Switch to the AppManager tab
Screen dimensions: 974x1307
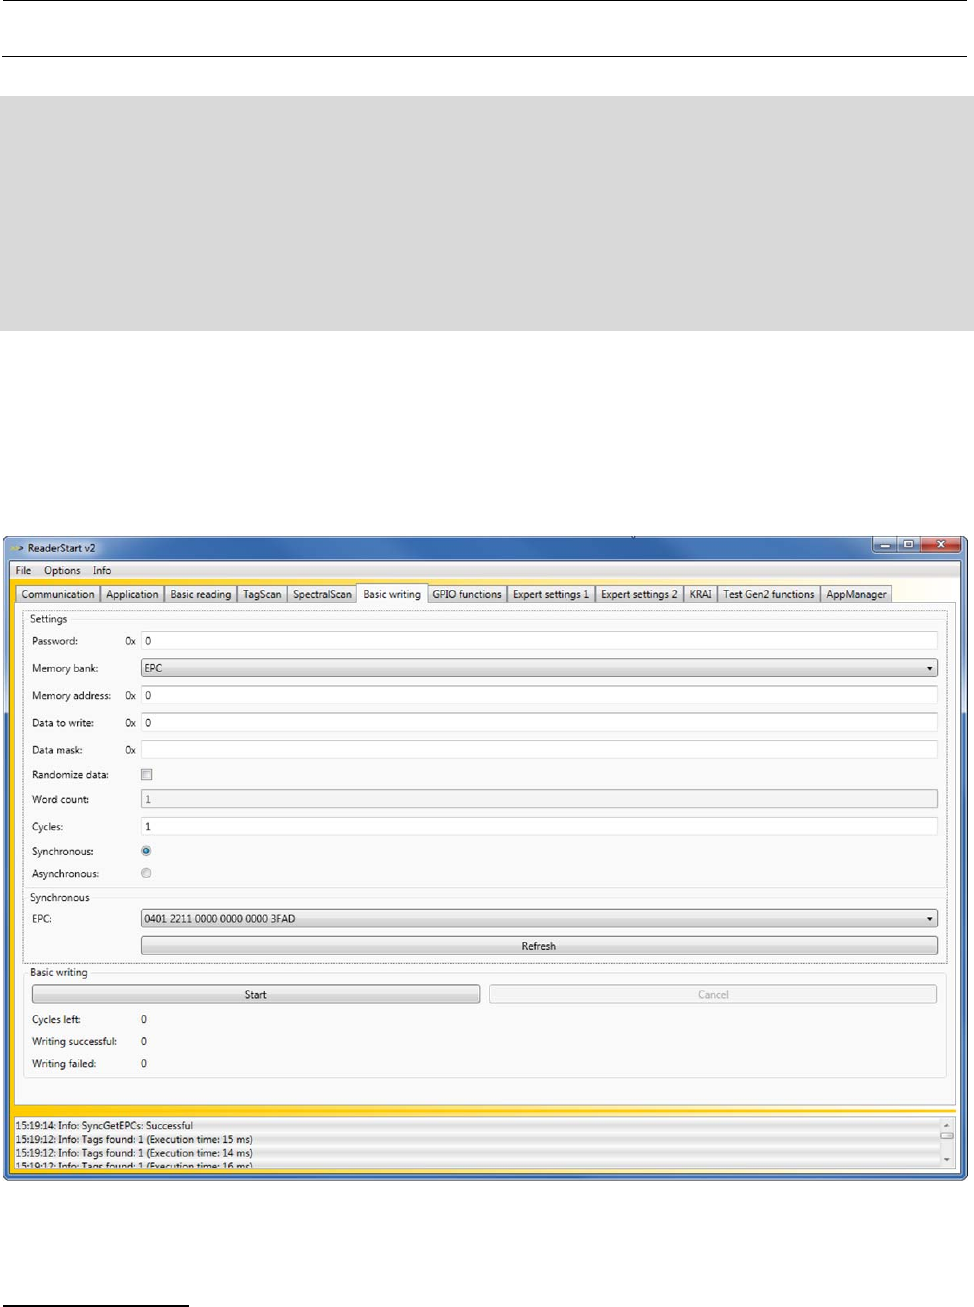tap(856, 594)
